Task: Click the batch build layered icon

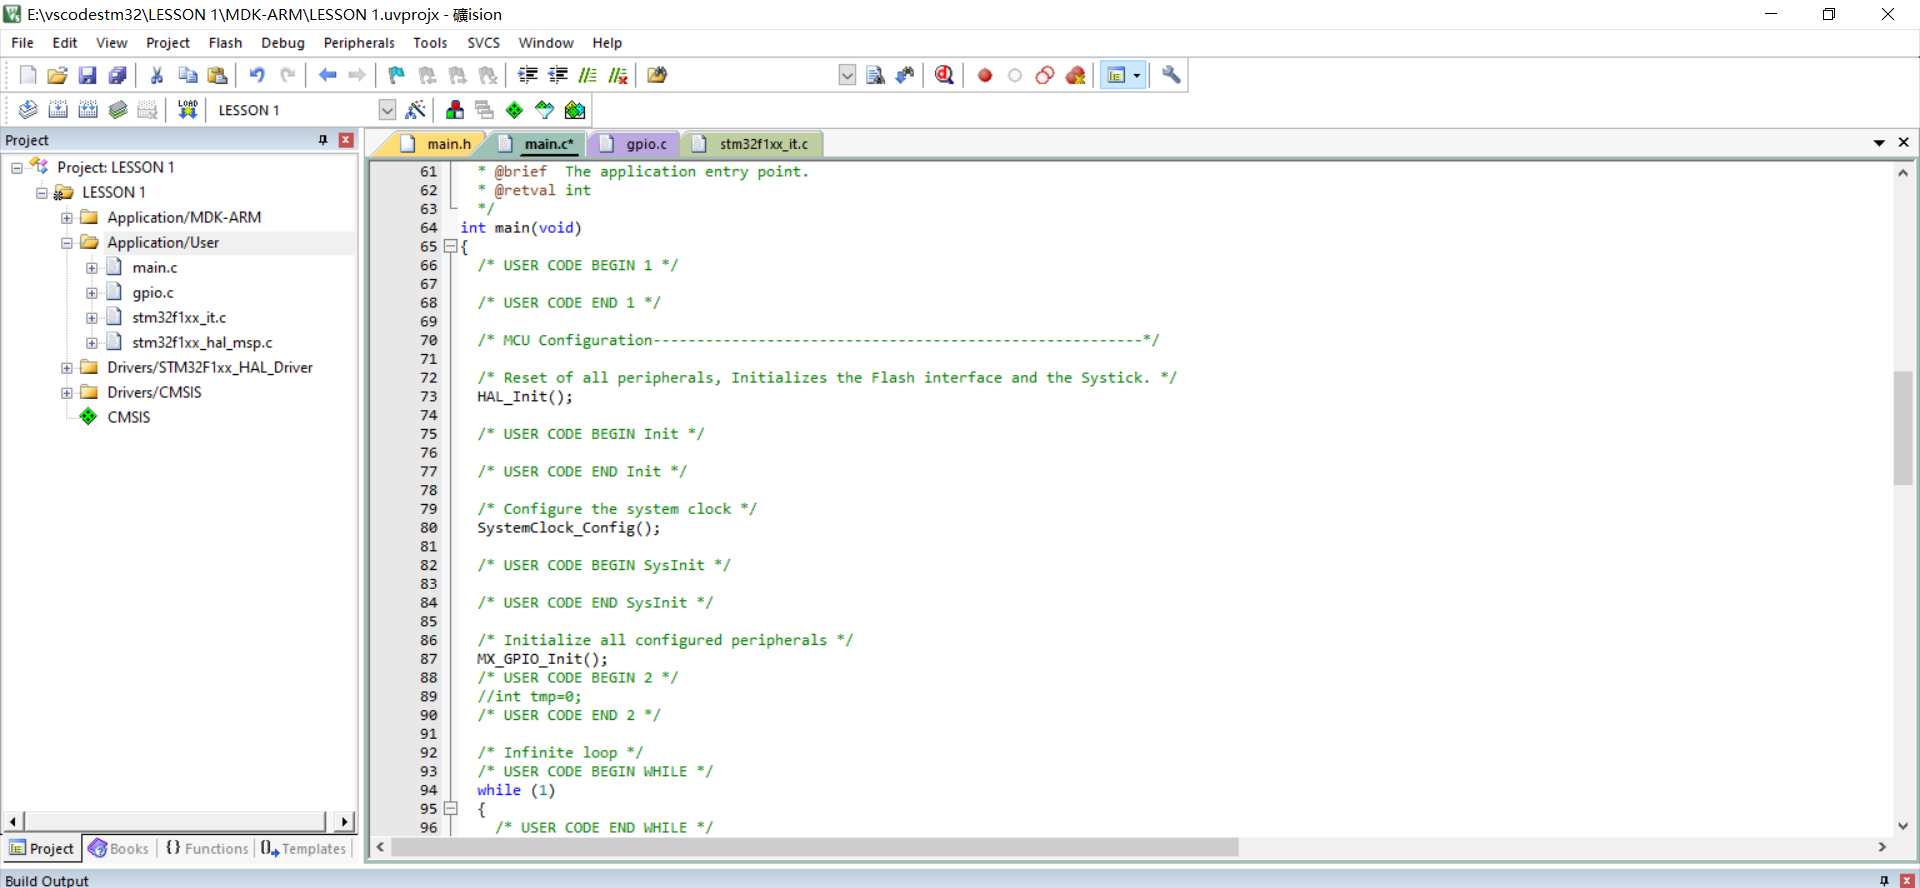Action: click(x=118, y=110)
